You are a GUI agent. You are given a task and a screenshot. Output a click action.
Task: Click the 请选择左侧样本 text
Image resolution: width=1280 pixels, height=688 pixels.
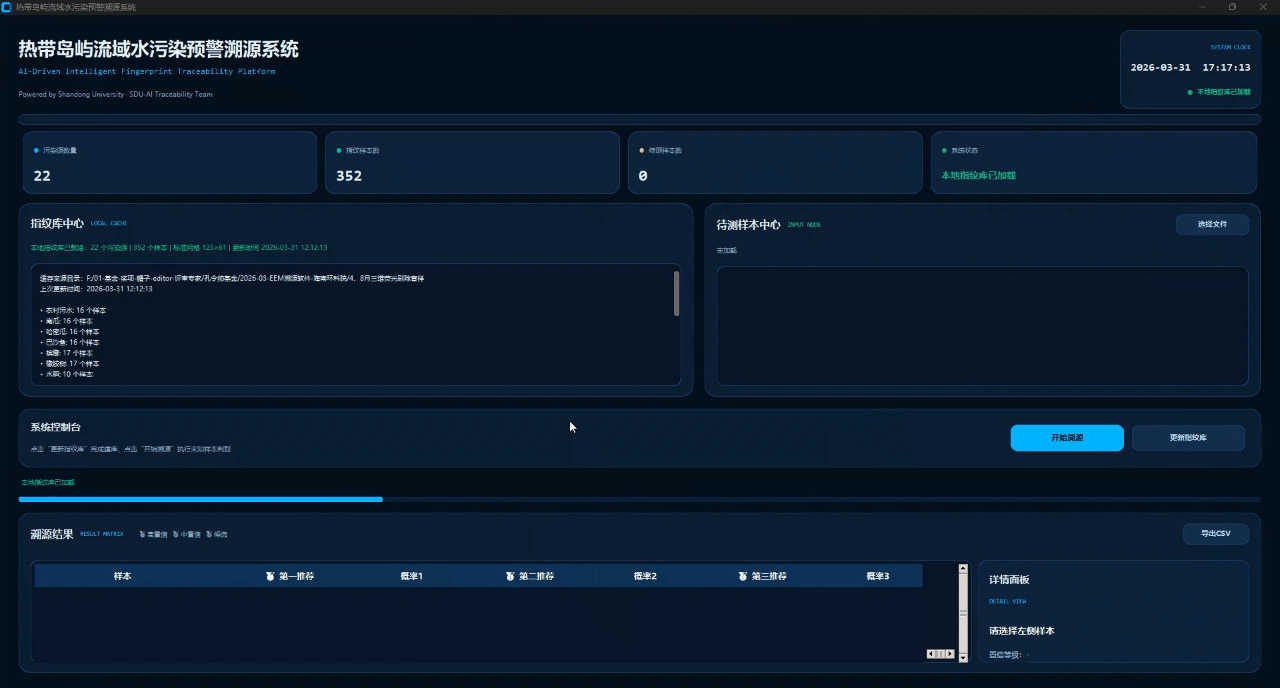pyautogui.click(x=1021, y=631)
